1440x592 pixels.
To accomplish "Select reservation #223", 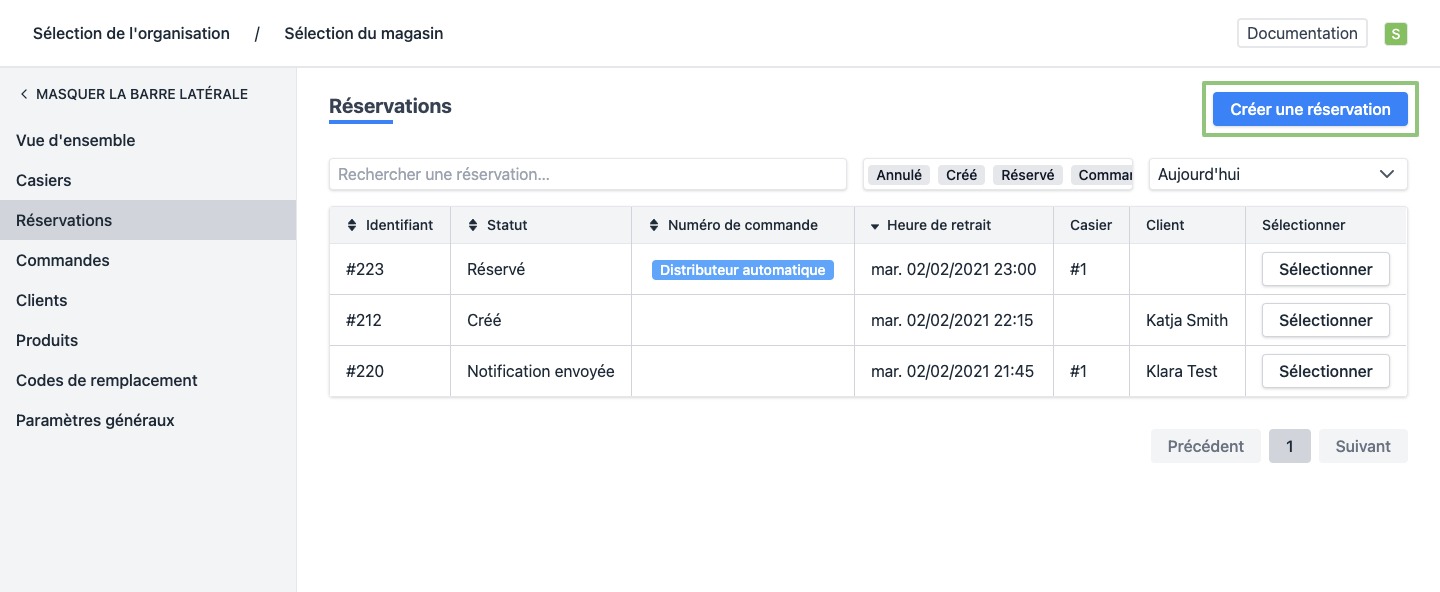I will [1325, 270].
